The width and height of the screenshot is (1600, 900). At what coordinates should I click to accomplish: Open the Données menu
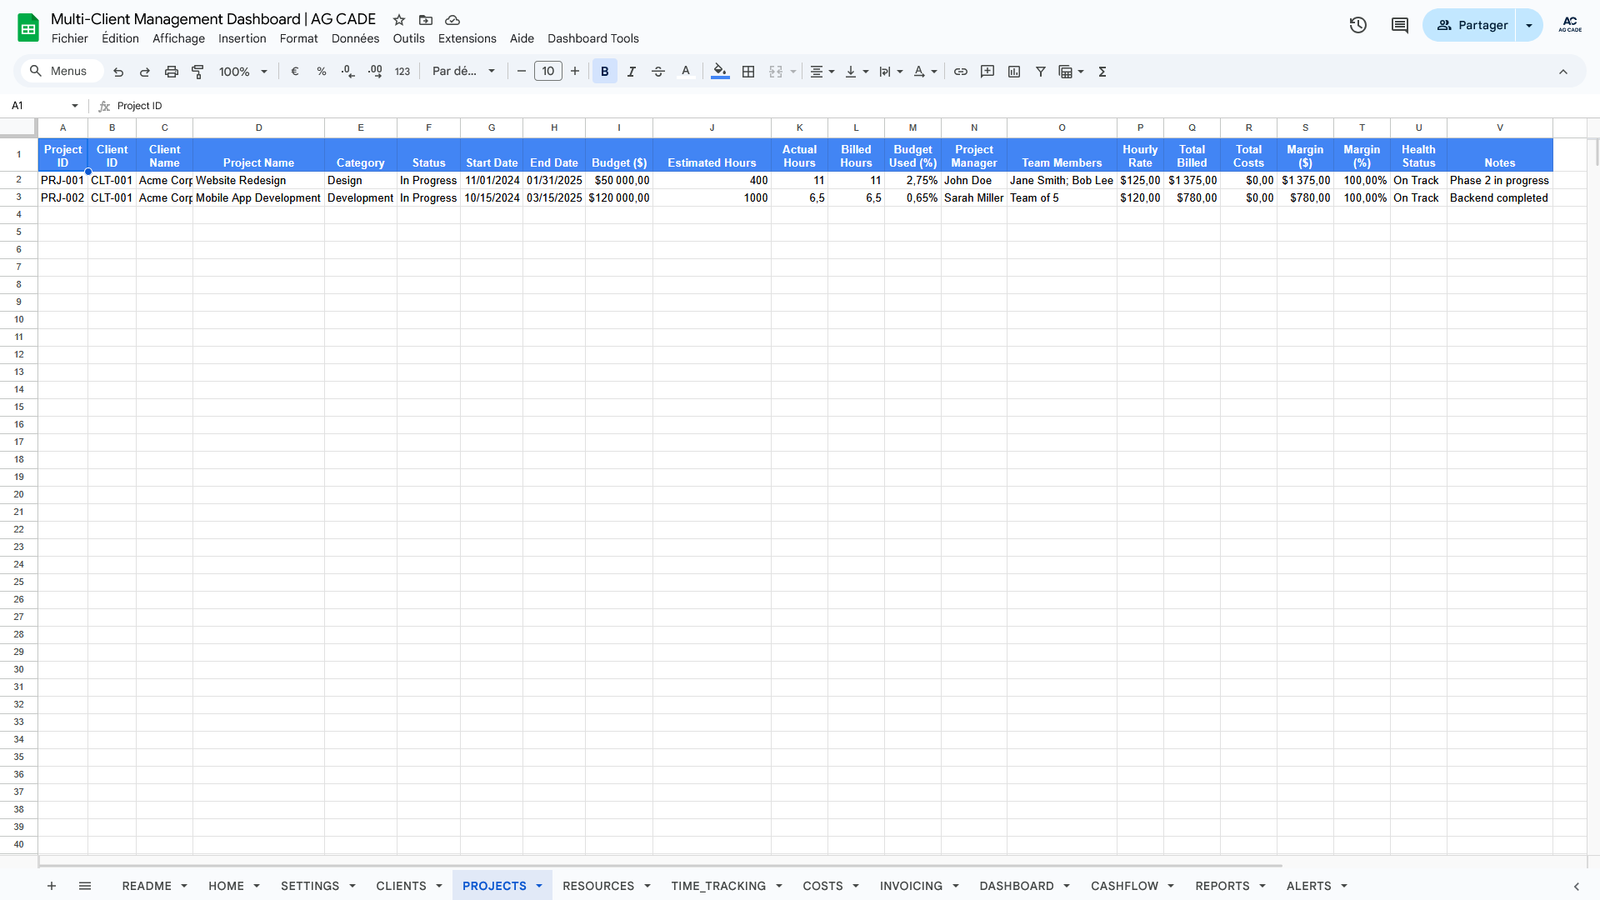355,39
